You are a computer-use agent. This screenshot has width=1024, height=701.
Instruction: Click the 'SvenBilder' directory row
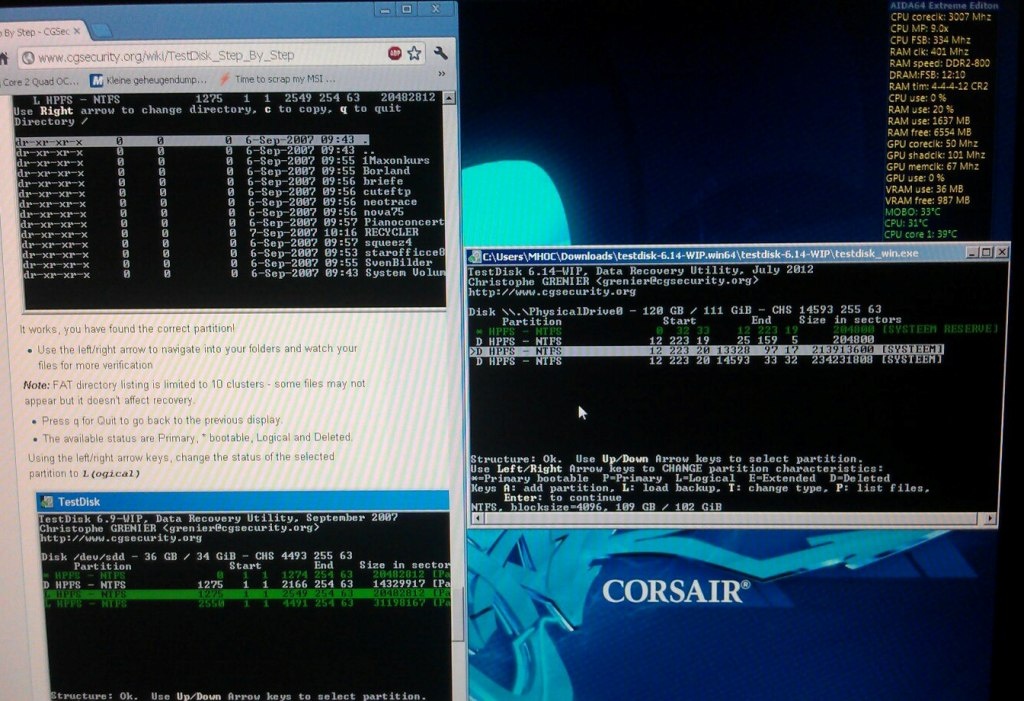[227, 263]
